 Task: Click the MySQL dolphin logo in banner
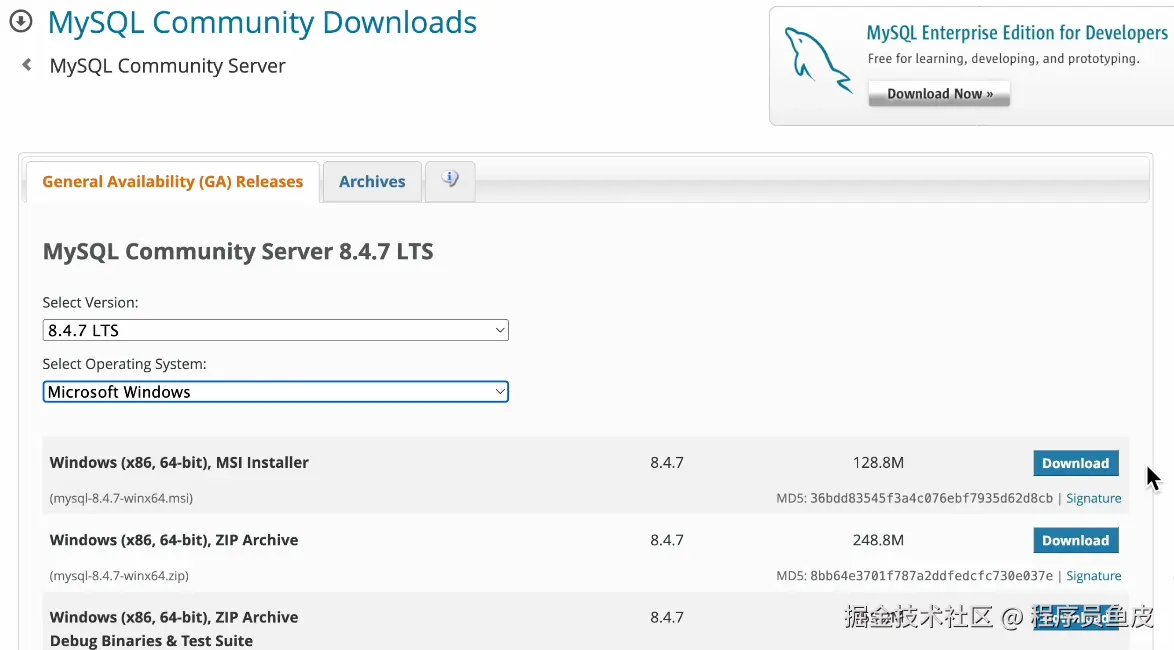pyautogui.click(x=818, y=60)
